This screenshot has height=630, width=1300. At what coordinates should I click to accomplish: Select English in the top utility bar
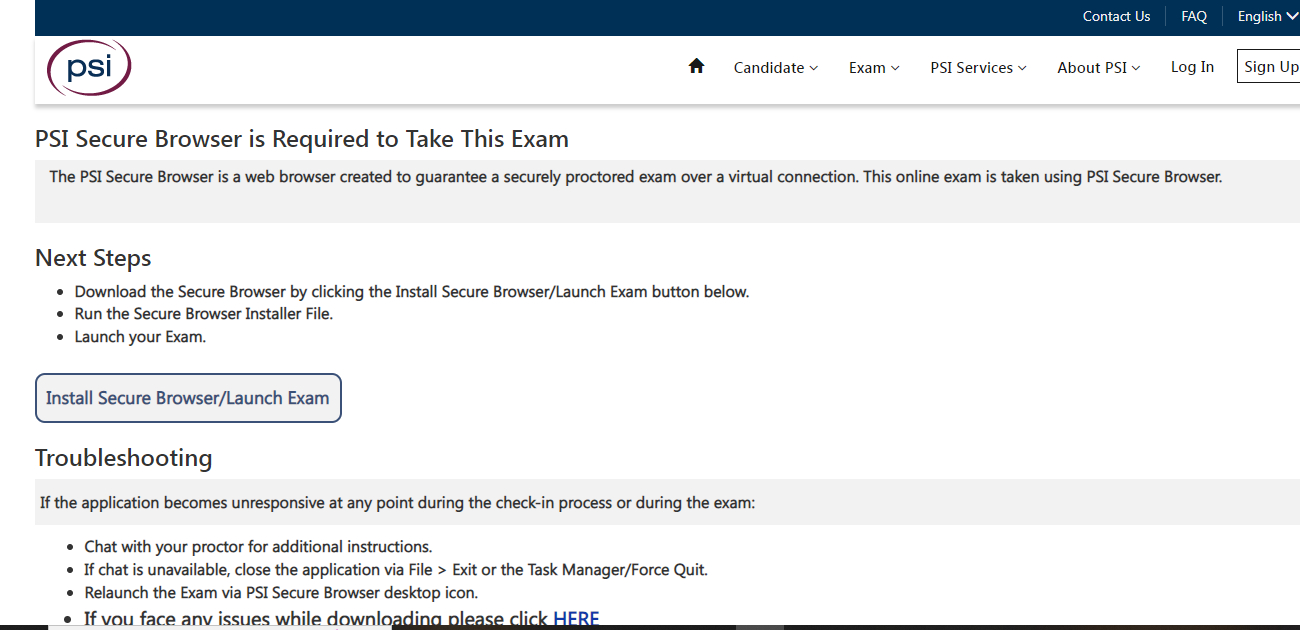(1261, 16)
